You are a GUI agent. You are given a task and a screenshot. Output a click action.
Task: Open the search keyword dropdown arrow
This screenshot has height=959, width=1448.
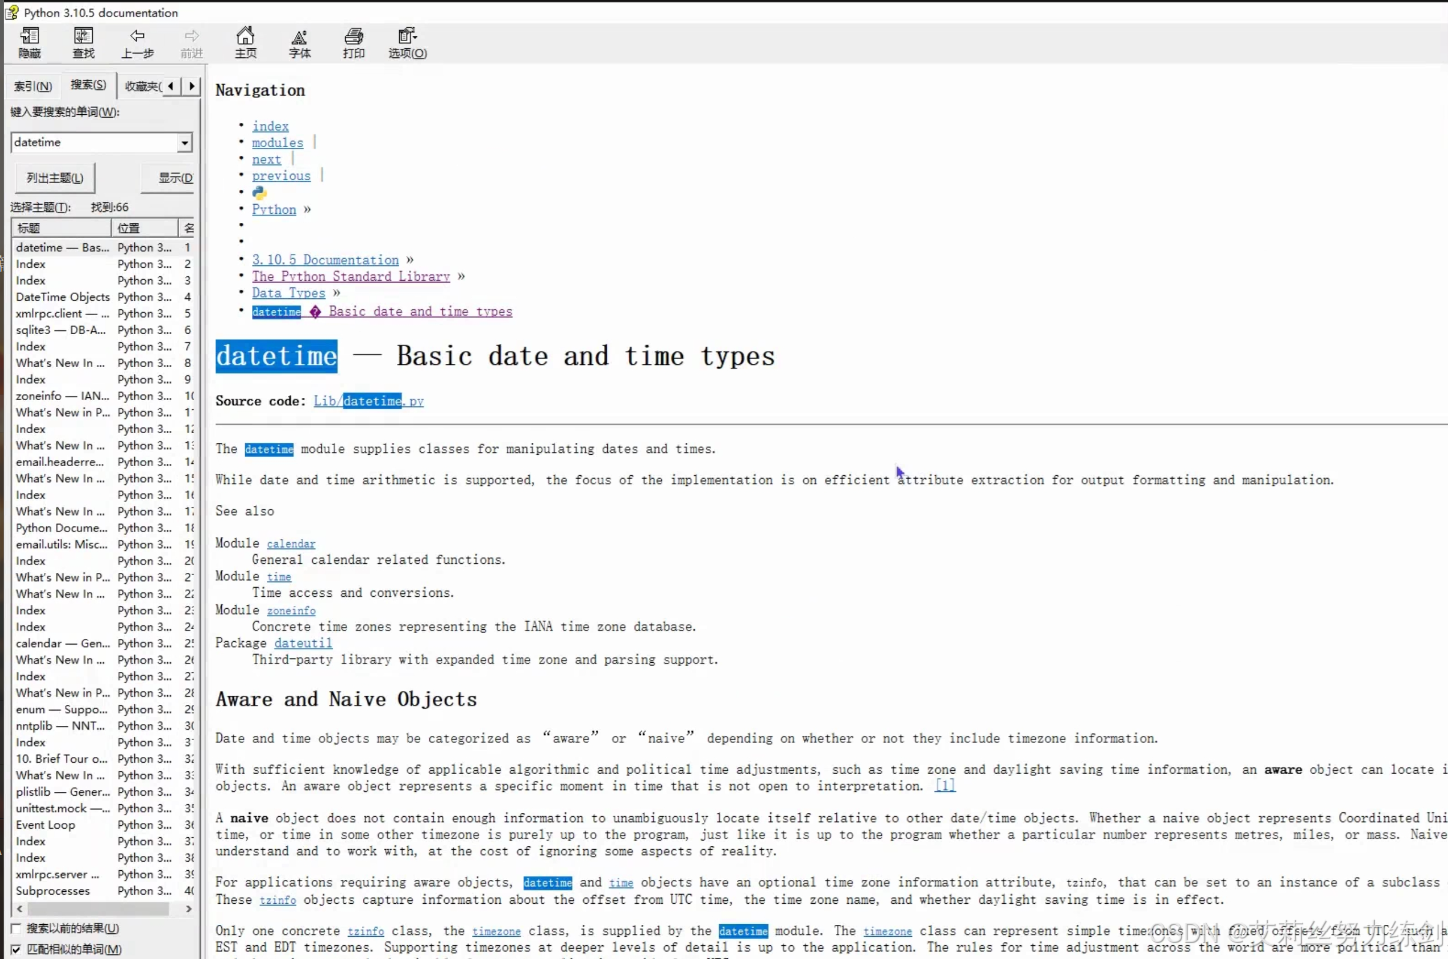[x=185, y=143]
